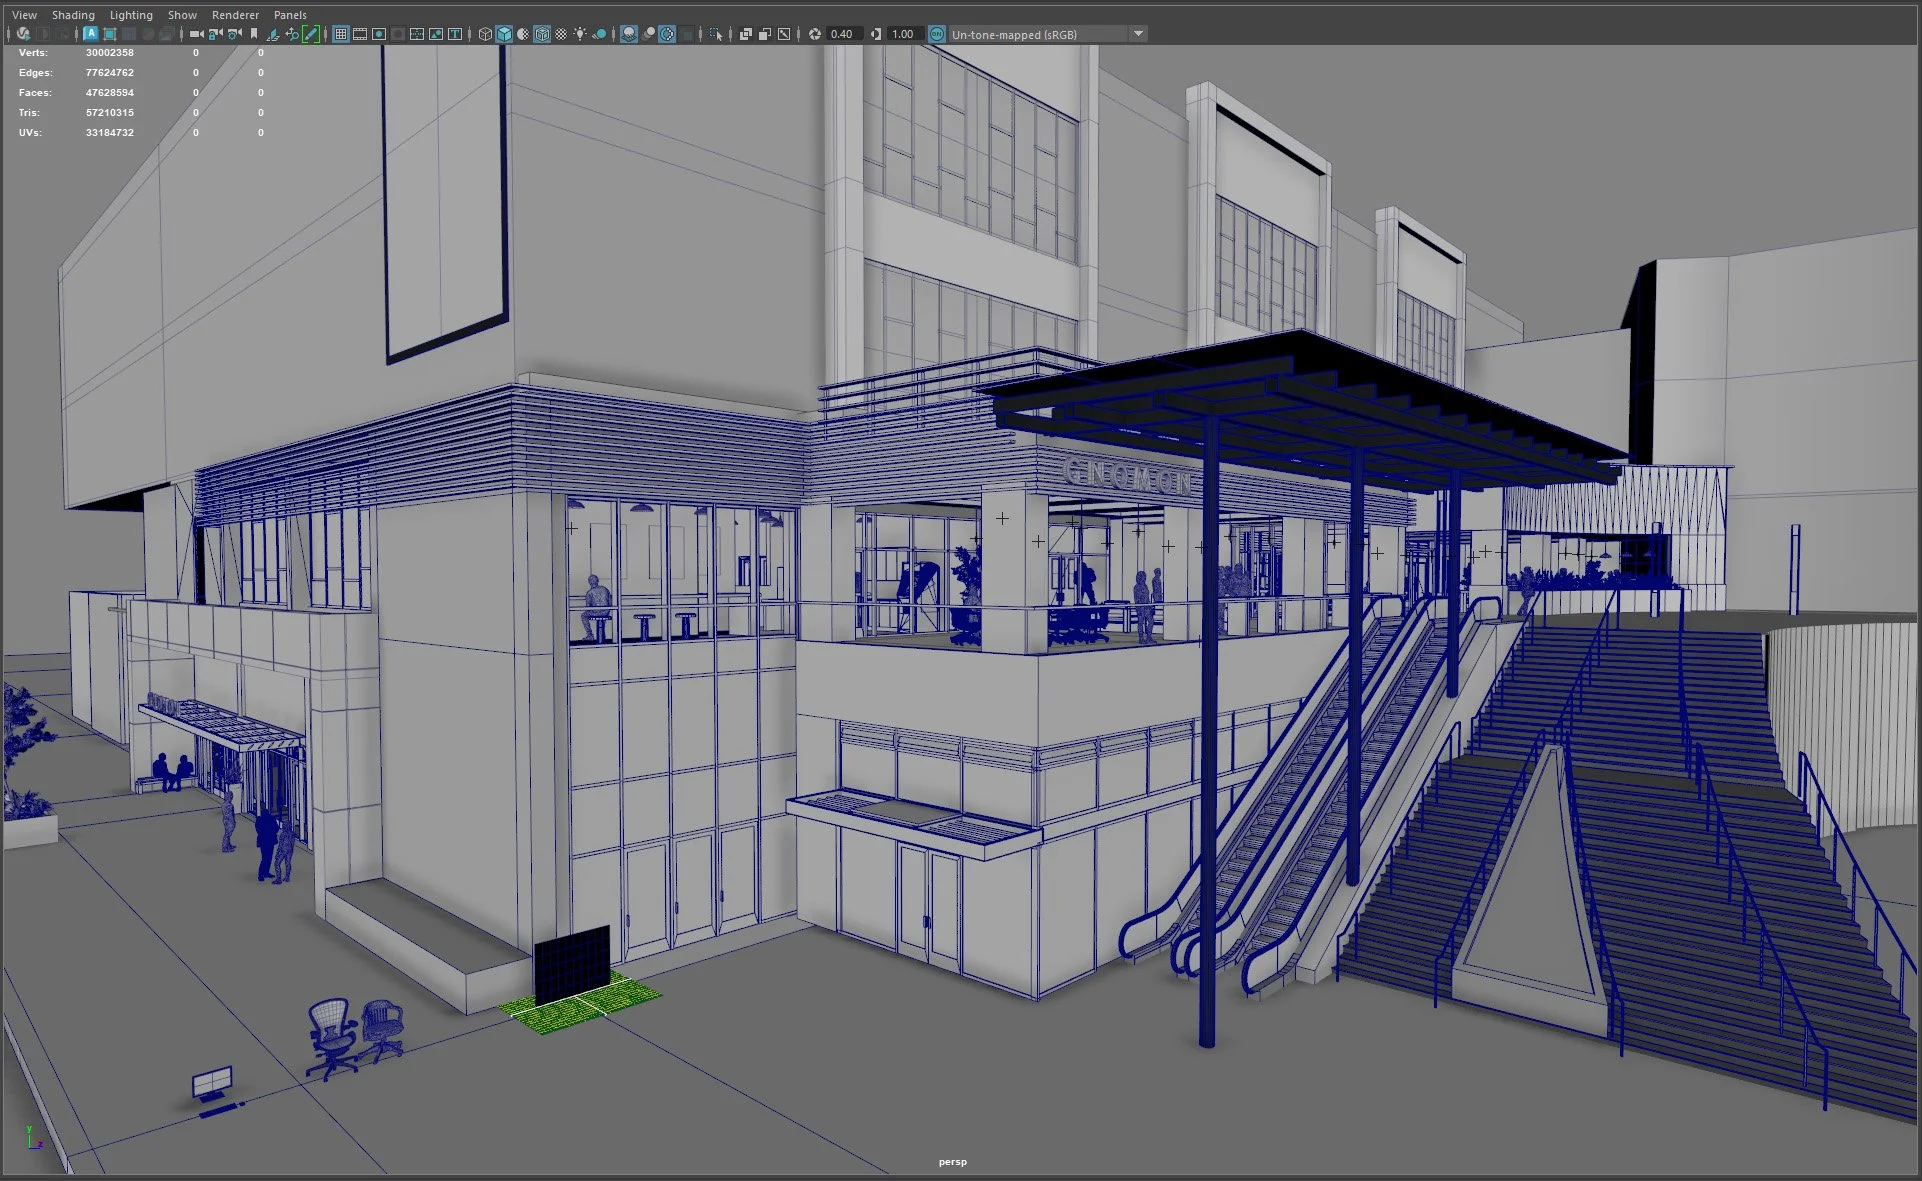Toggle the Resolution Gate overlay
Image resolution: width=1922 pixels, height=1181 pixels.
click(379, 34)
